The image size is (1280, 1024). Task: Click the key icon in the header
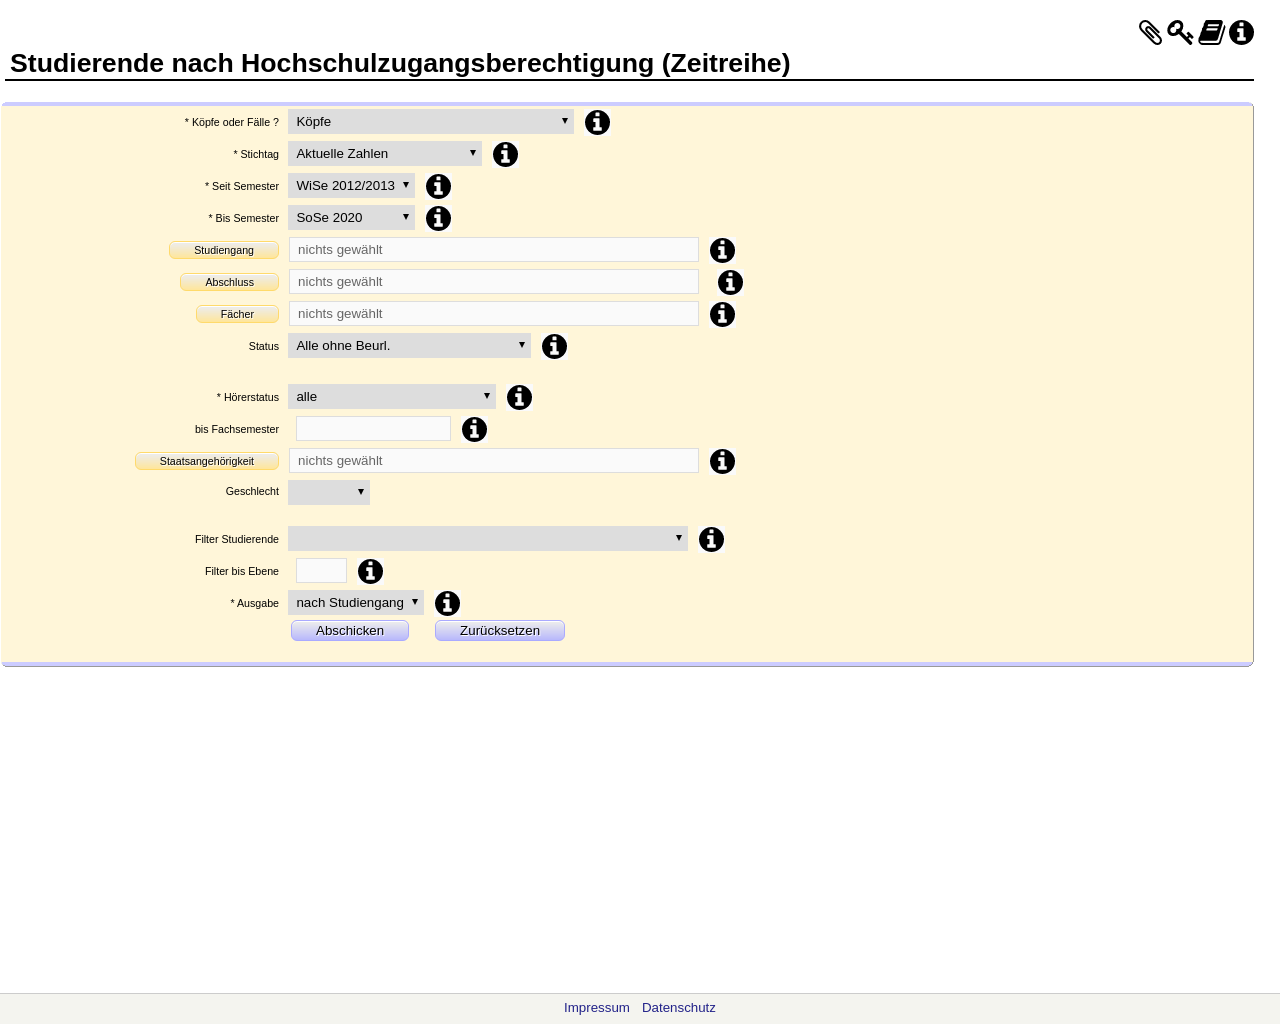click(x=1180, y=33)
